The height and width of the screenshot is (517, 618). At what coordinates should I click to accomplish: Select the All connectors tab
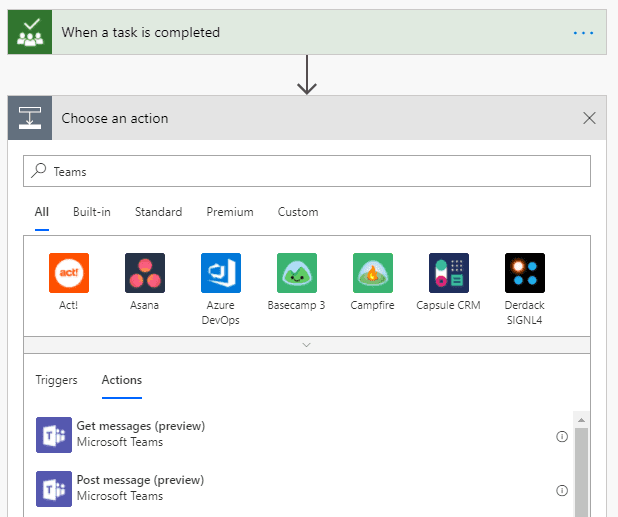(42, 212)
